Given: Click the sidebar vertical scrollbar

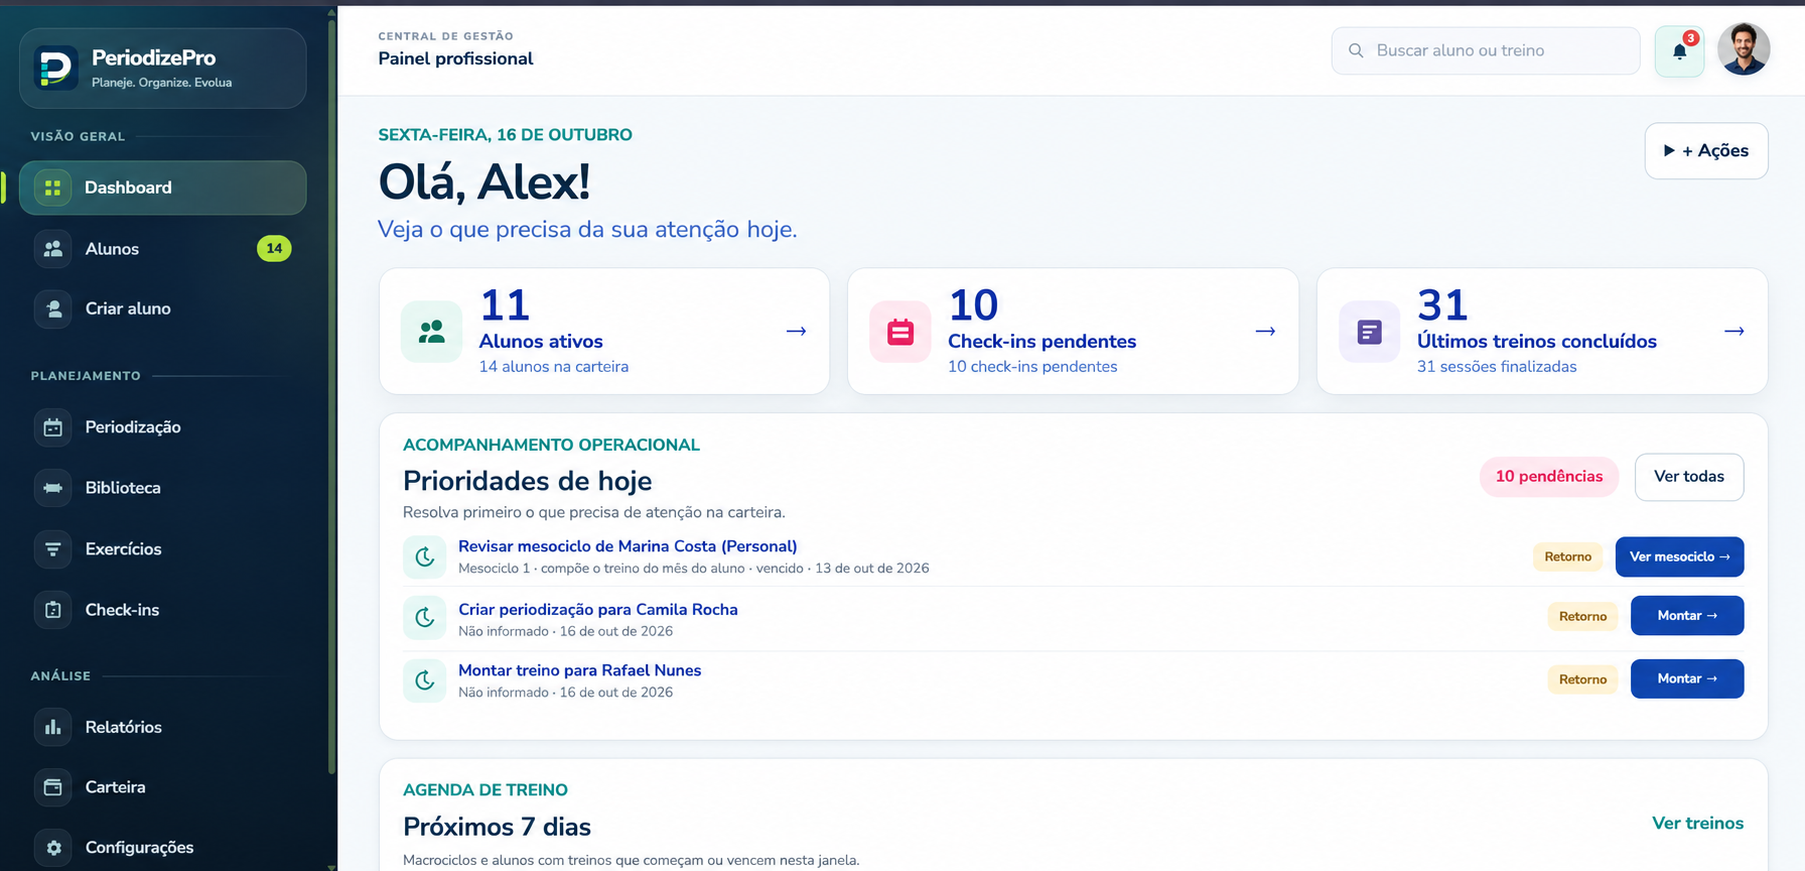Looking at the screenshot, I should [331, 395].
